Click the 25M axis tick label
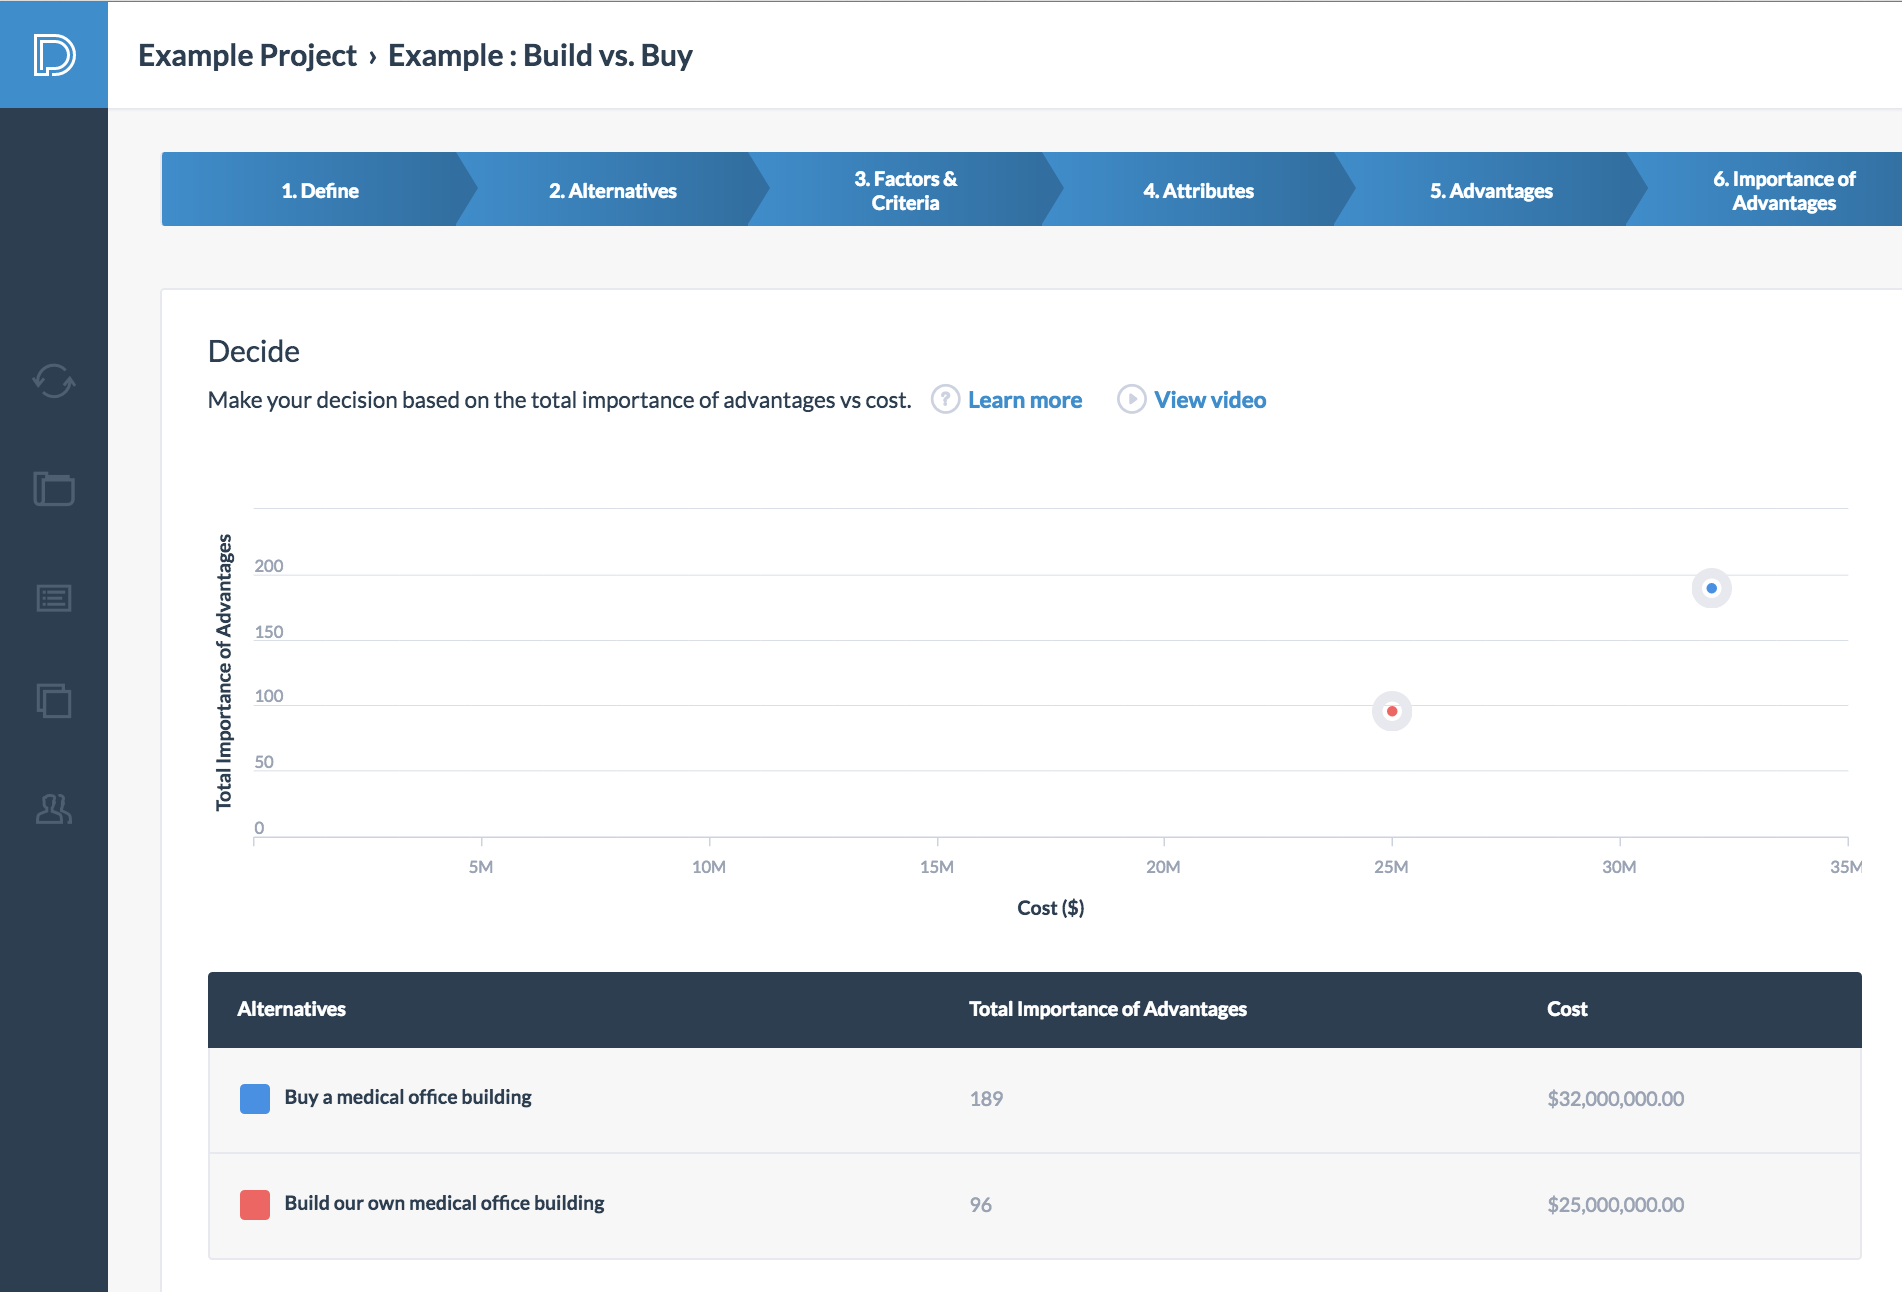The height and width of the screenshot is (1292, 1902). pyautogui.click(x=1391, y=867)
